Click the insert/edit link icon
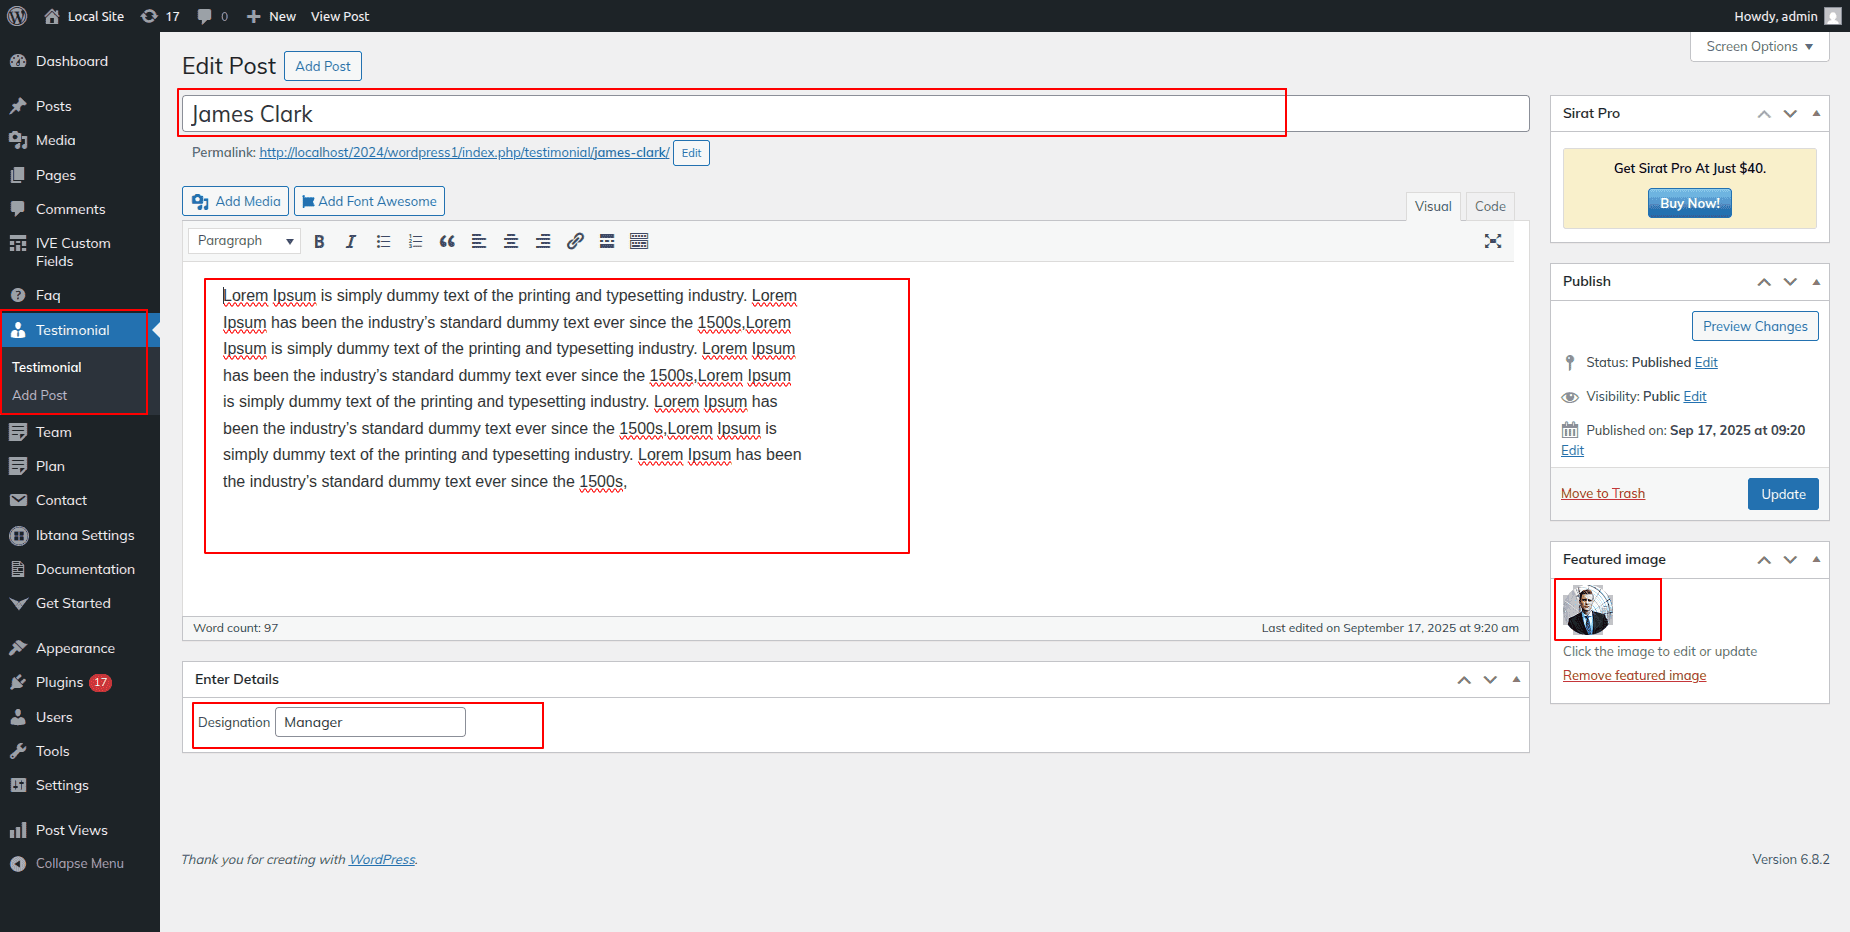This screenshot has width=1850, height=932. (x=575, y=241)
